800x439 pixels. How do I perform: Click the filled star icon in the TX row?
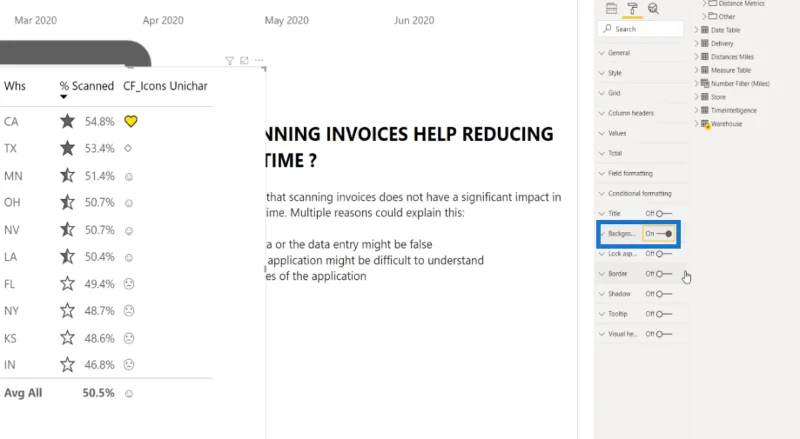[x=67, y=148]
